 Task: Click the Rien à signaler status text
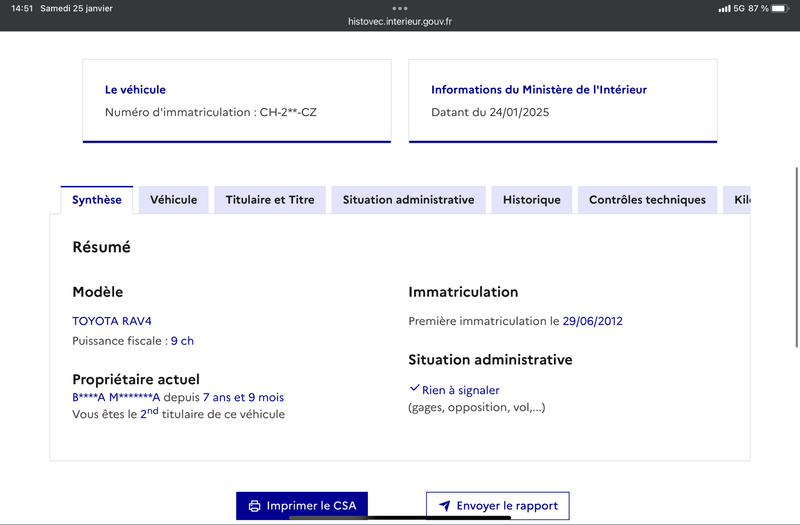pyautogui.click(x=460, y=390)
